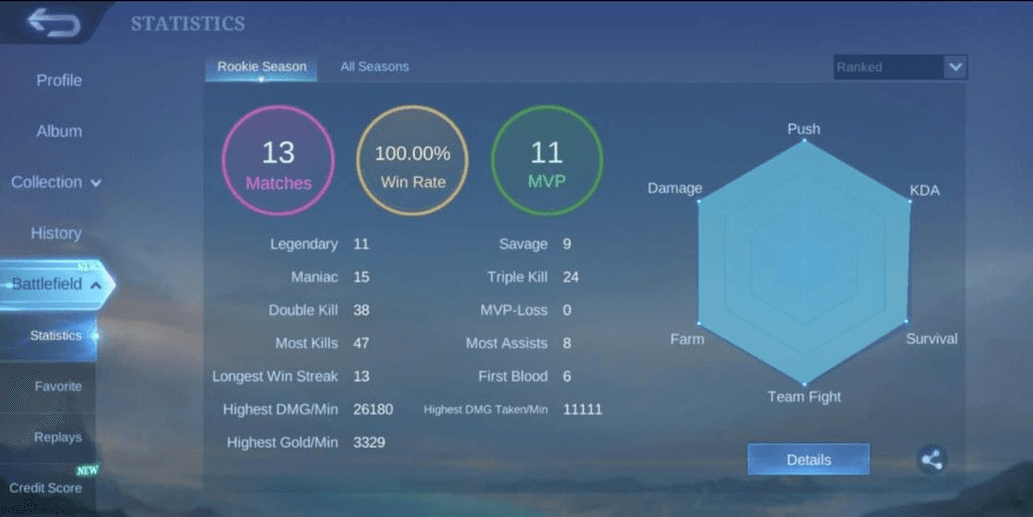
Task: Open the History section
Action: (56, 233)
